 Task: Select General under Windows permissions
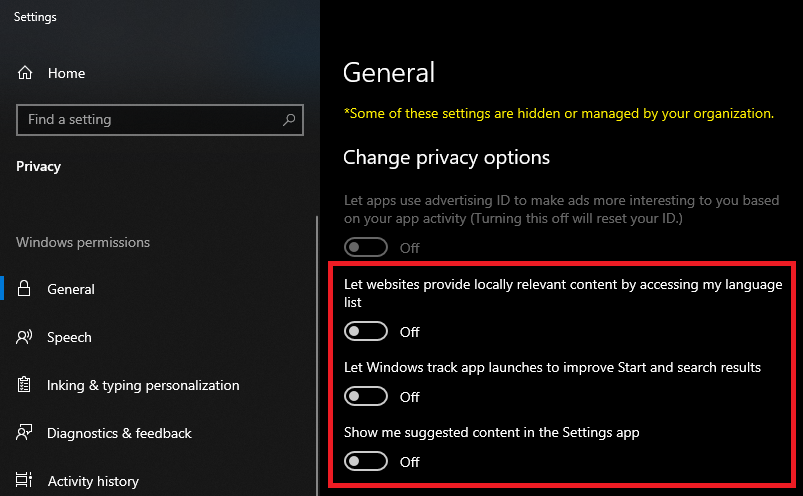click(x=71, y=289)
